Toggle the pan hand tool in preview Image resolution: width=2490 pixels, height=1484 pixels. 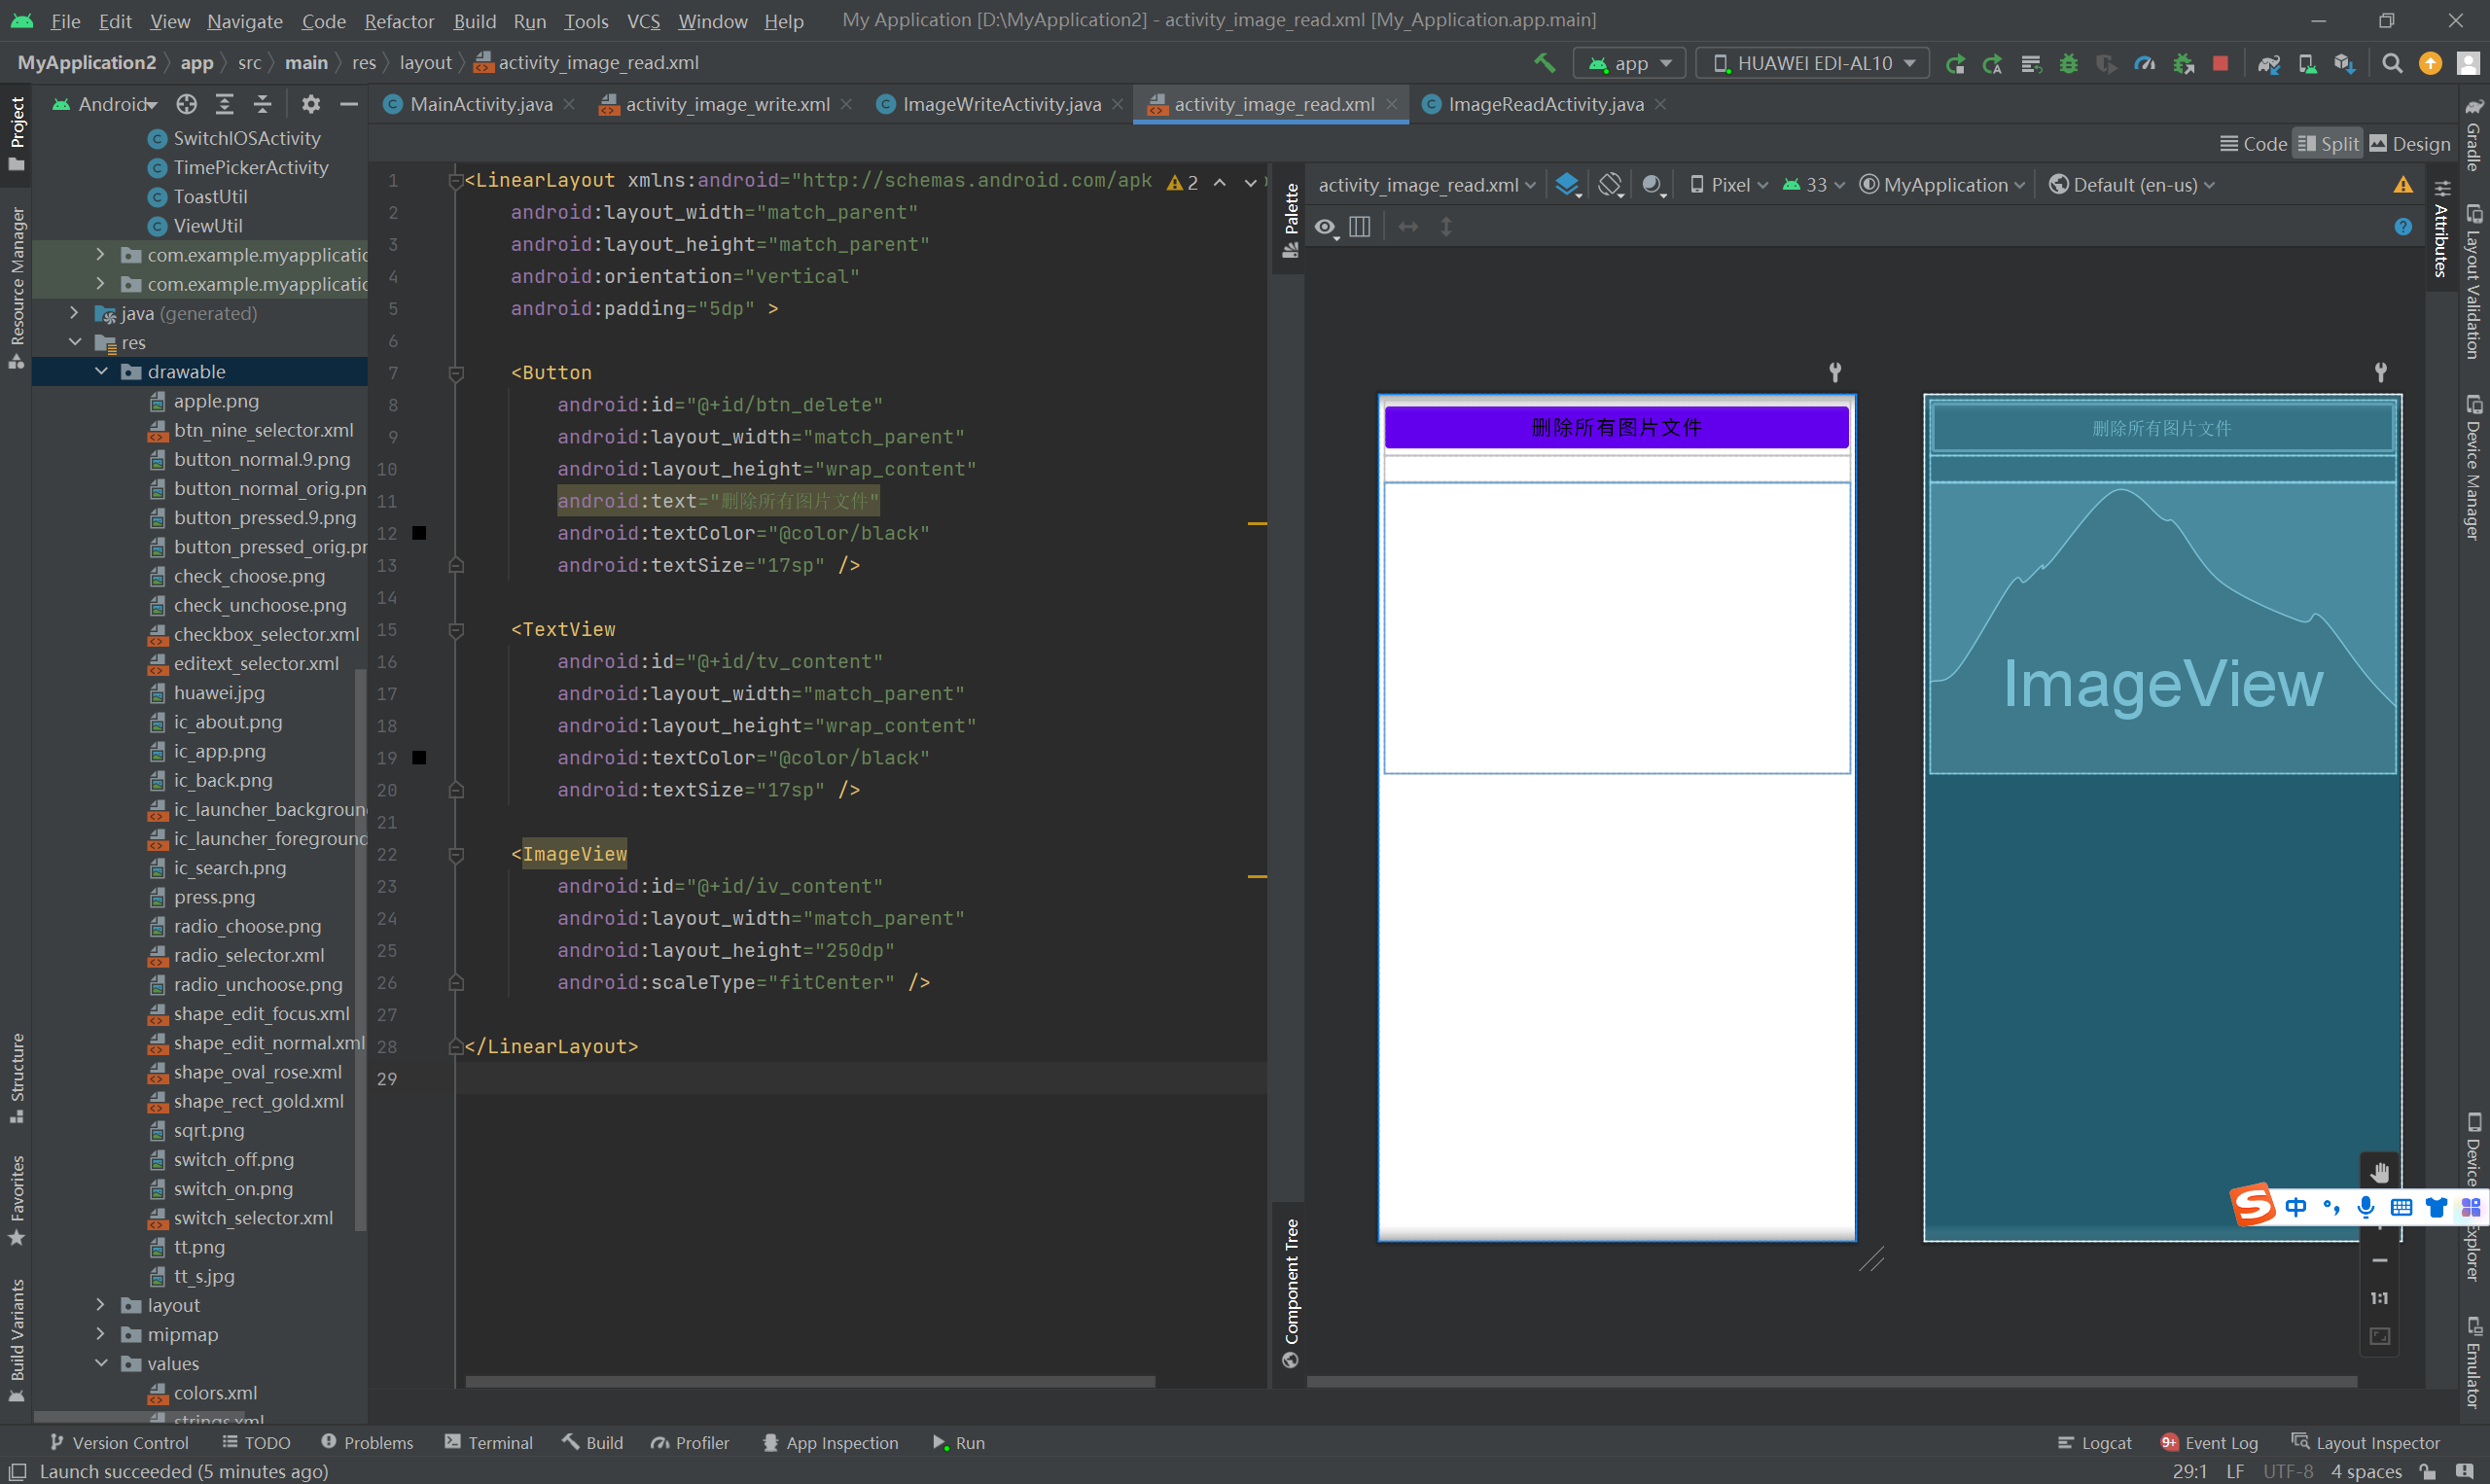(x=2379, y=1172)
